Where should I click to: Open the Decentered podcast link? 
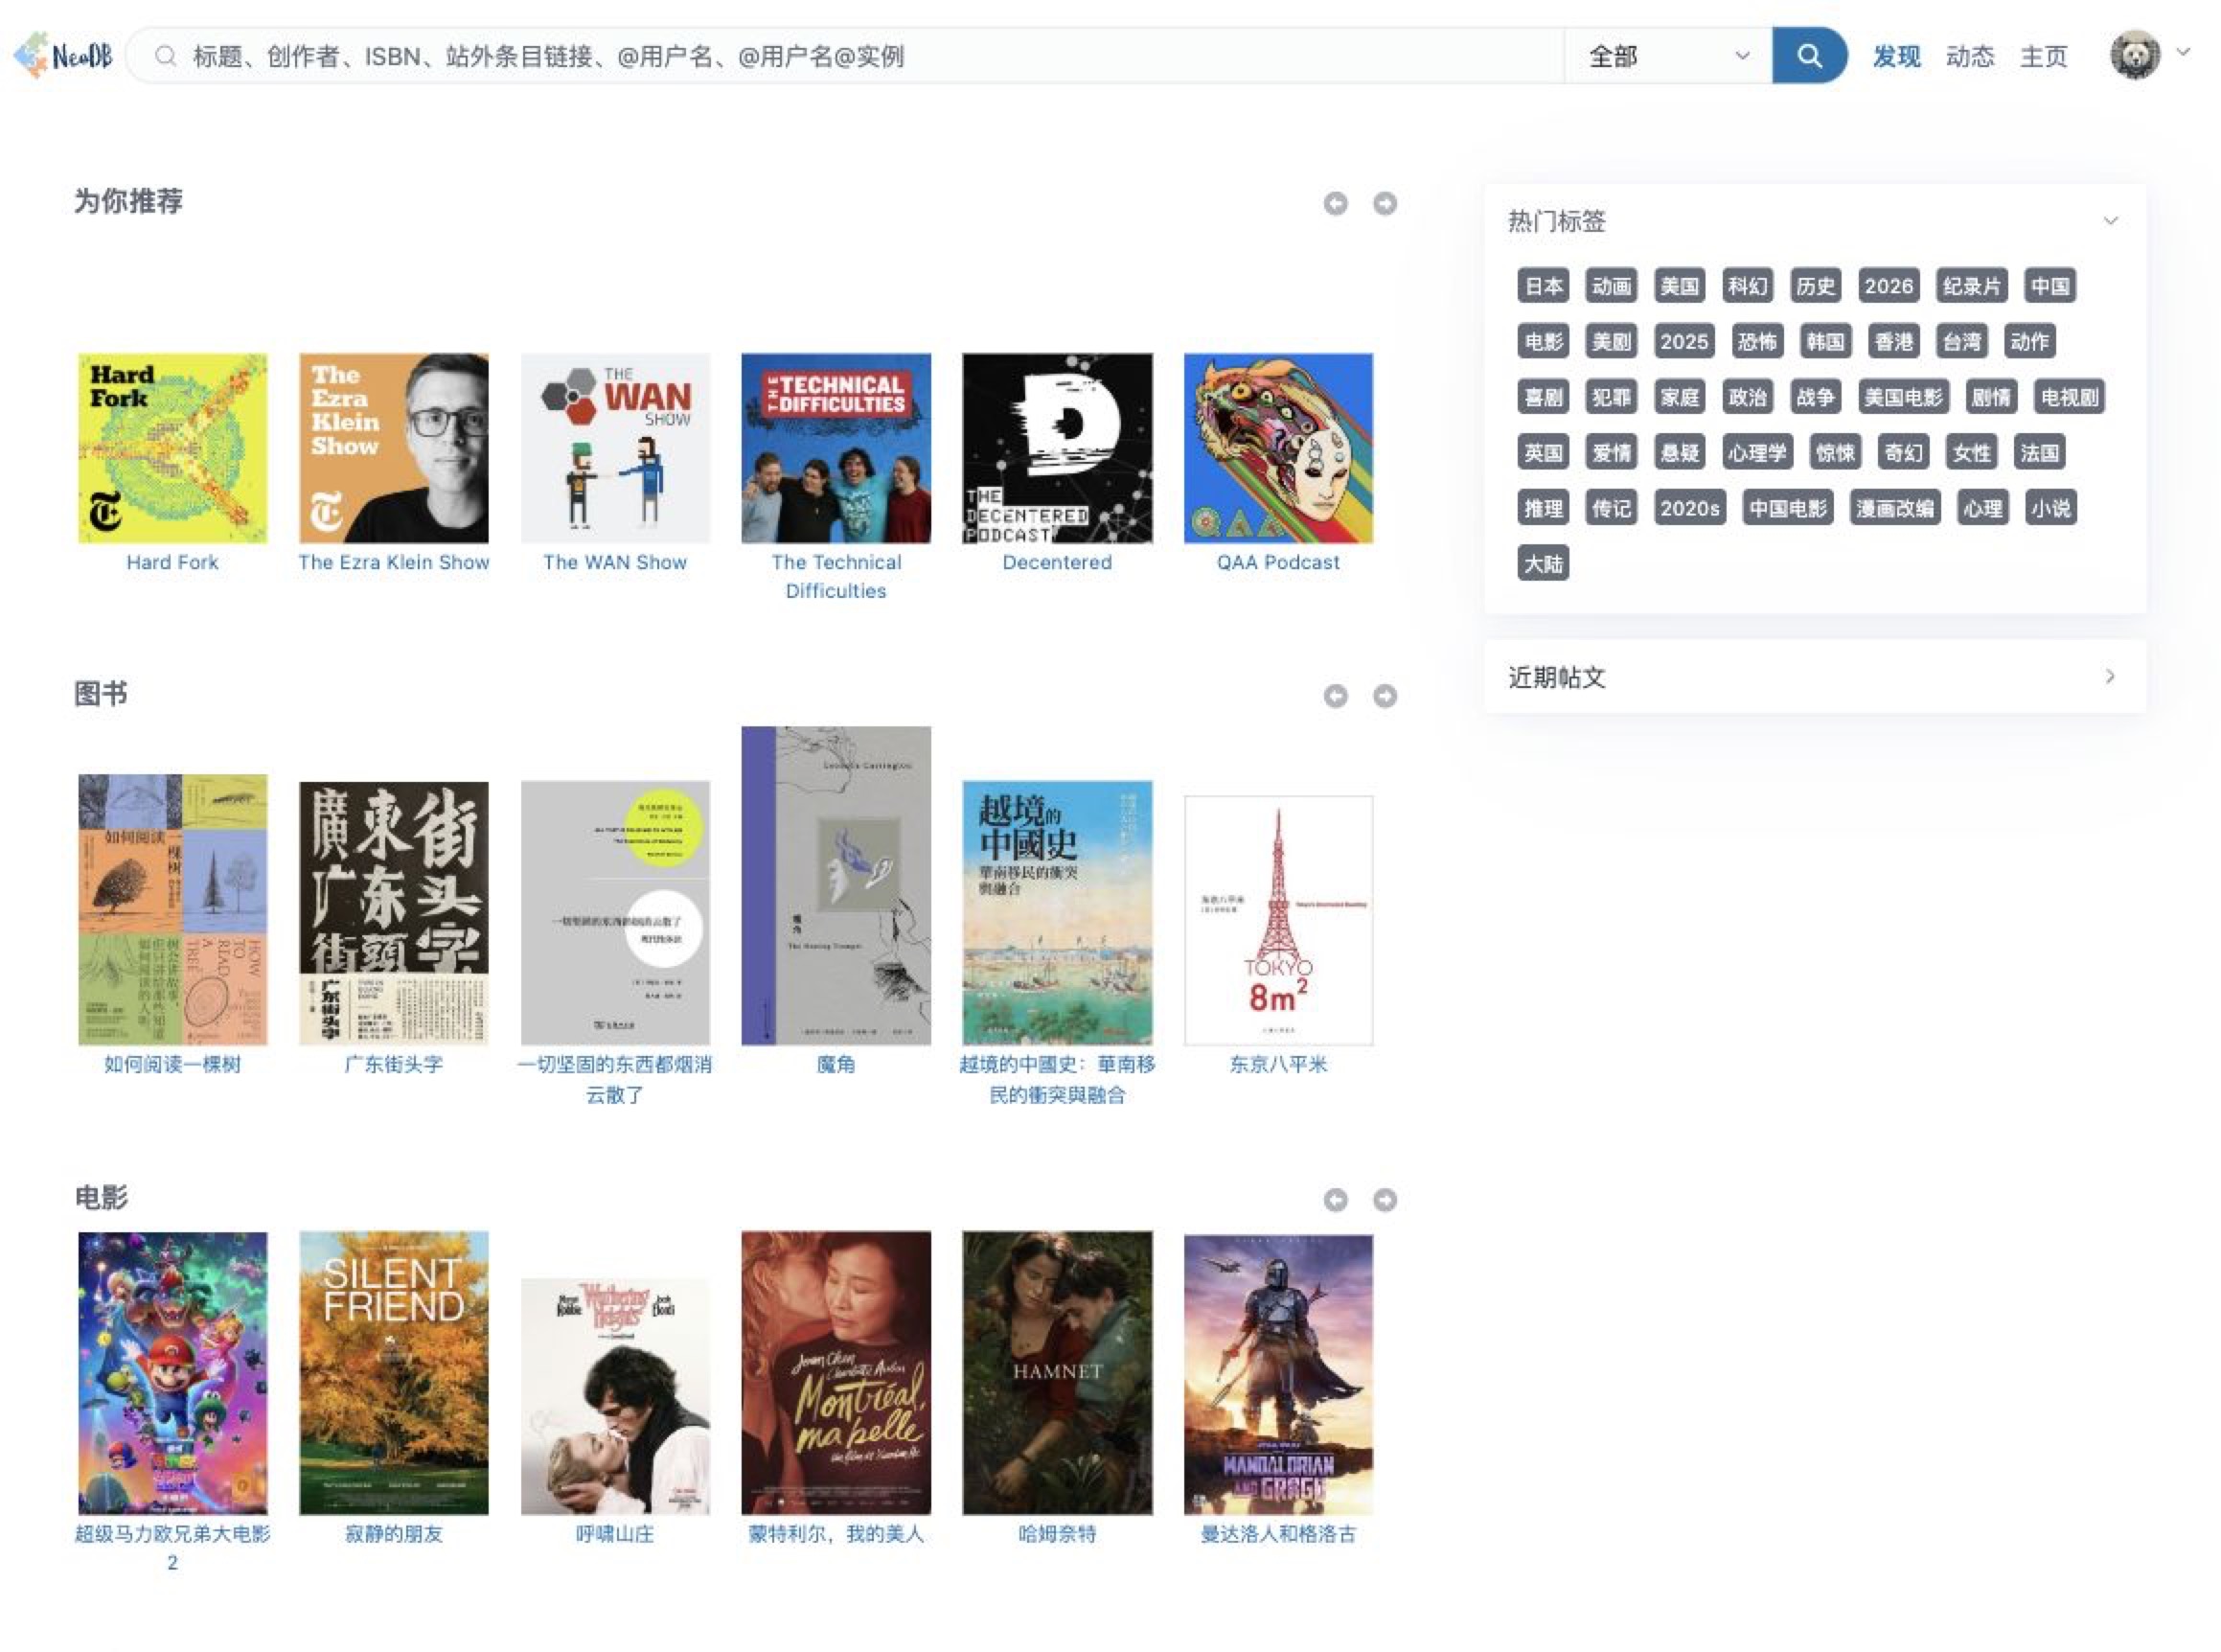pyautogui.click(x=1057, y=562)
